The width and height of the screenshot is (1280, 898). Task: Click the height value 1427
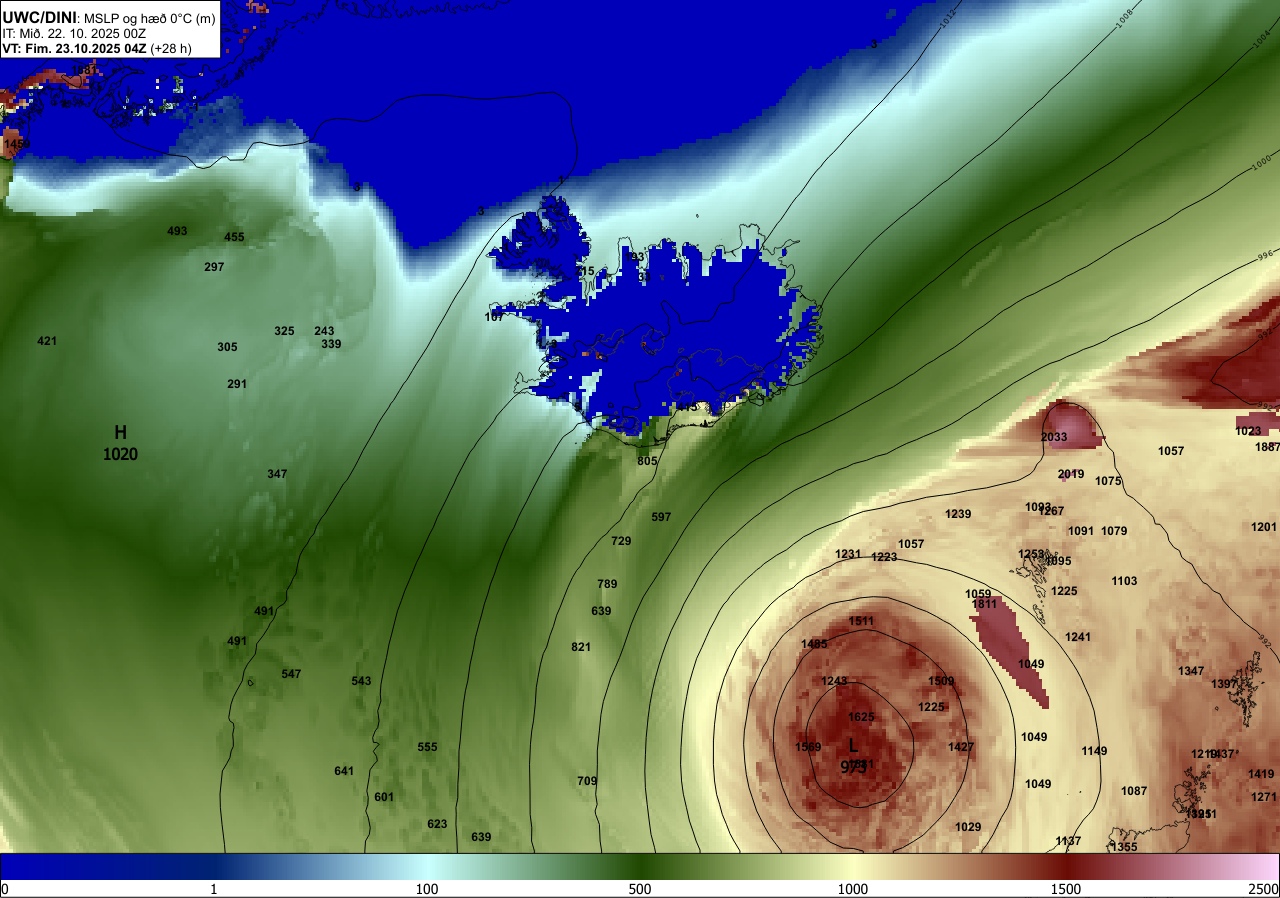pos(961,747)
